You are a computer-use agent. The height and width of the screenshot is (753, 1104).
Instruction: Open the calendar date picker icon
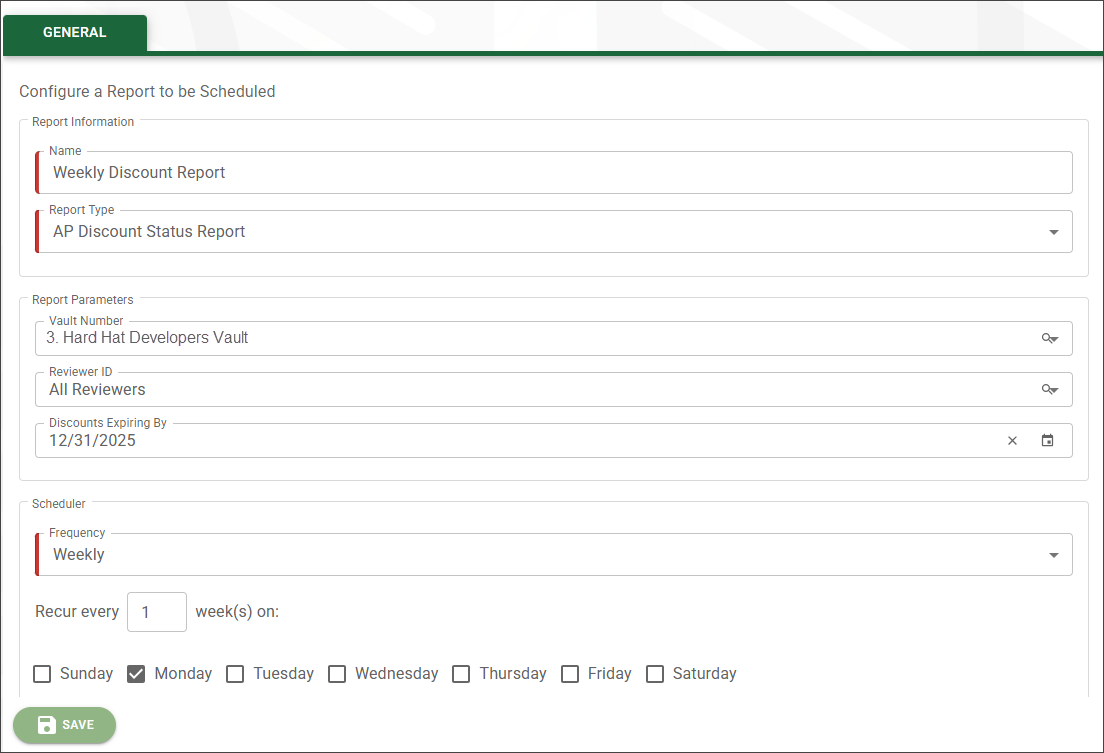pyautogui.click(x=1047, y=441)
